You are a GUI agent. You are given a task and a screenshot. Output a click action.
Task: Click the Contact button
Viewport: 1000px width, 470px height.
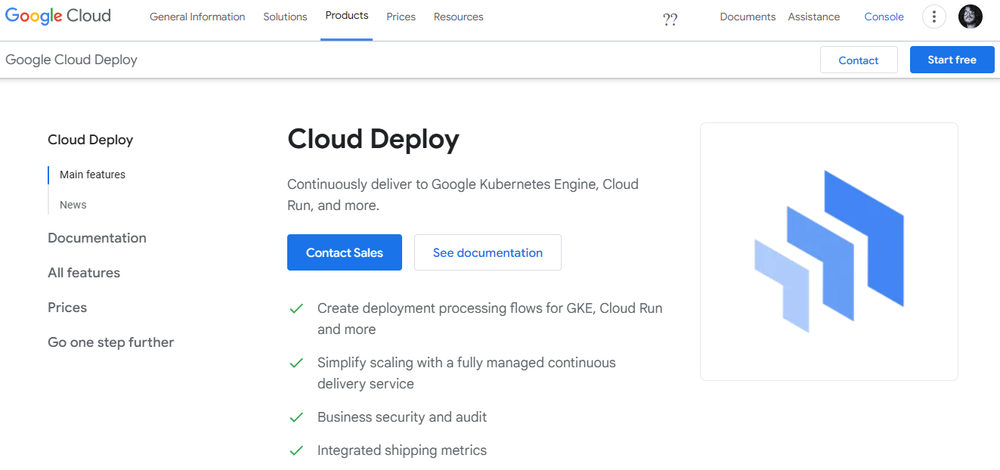(x=858, y=60)
